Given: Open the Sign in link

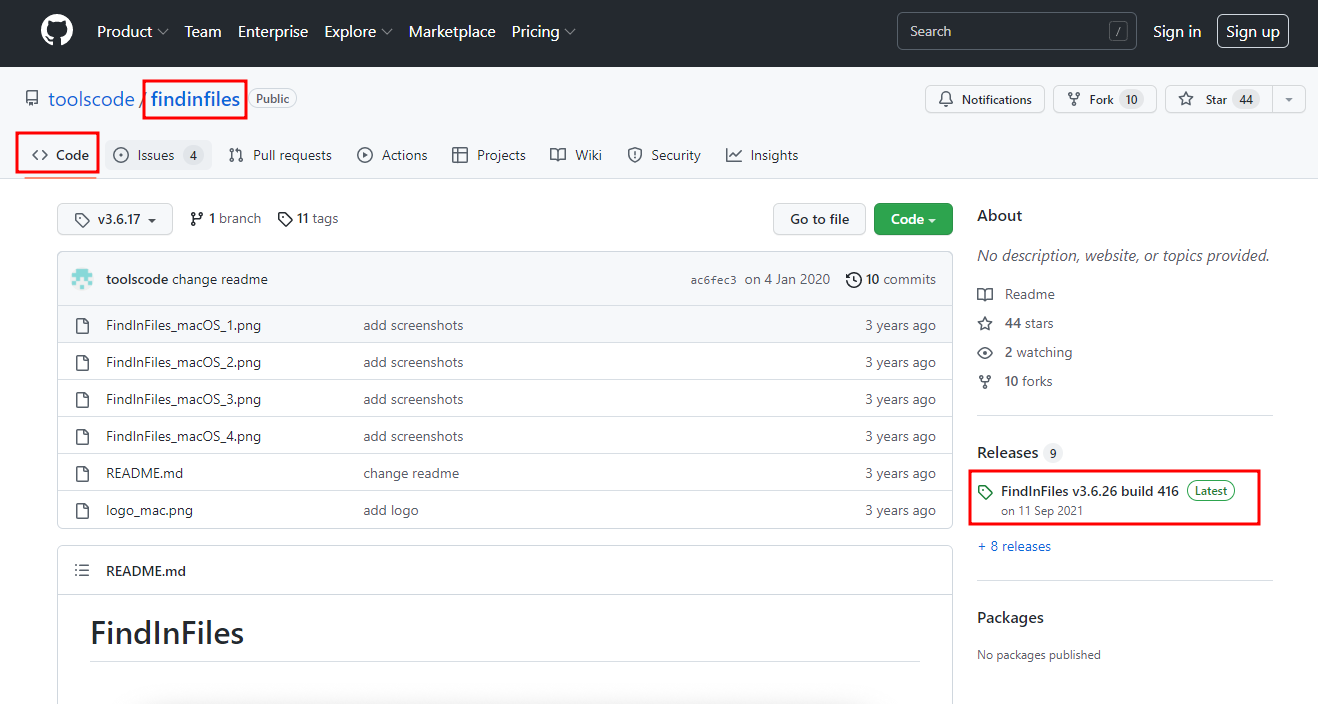Looking at the screenshot, I should click(x=1177, y=32).
